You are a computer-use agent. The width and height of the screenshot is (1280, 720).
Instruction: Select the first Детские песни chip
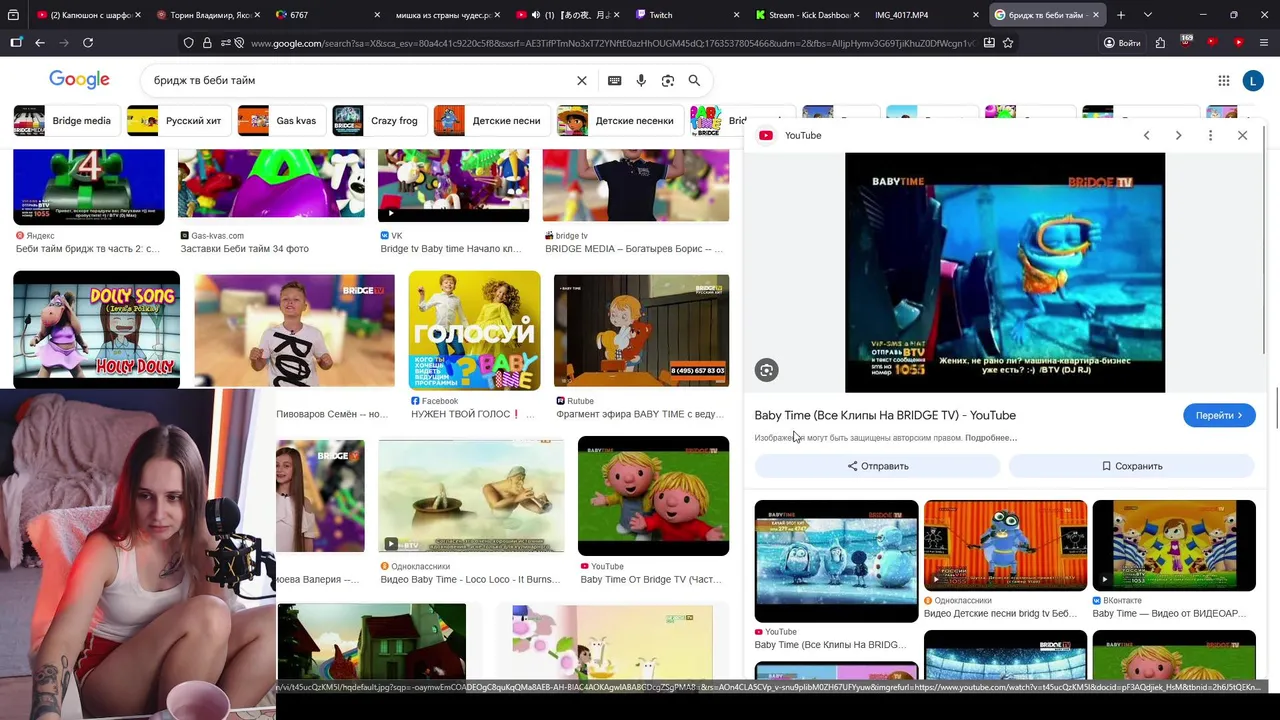492,121
